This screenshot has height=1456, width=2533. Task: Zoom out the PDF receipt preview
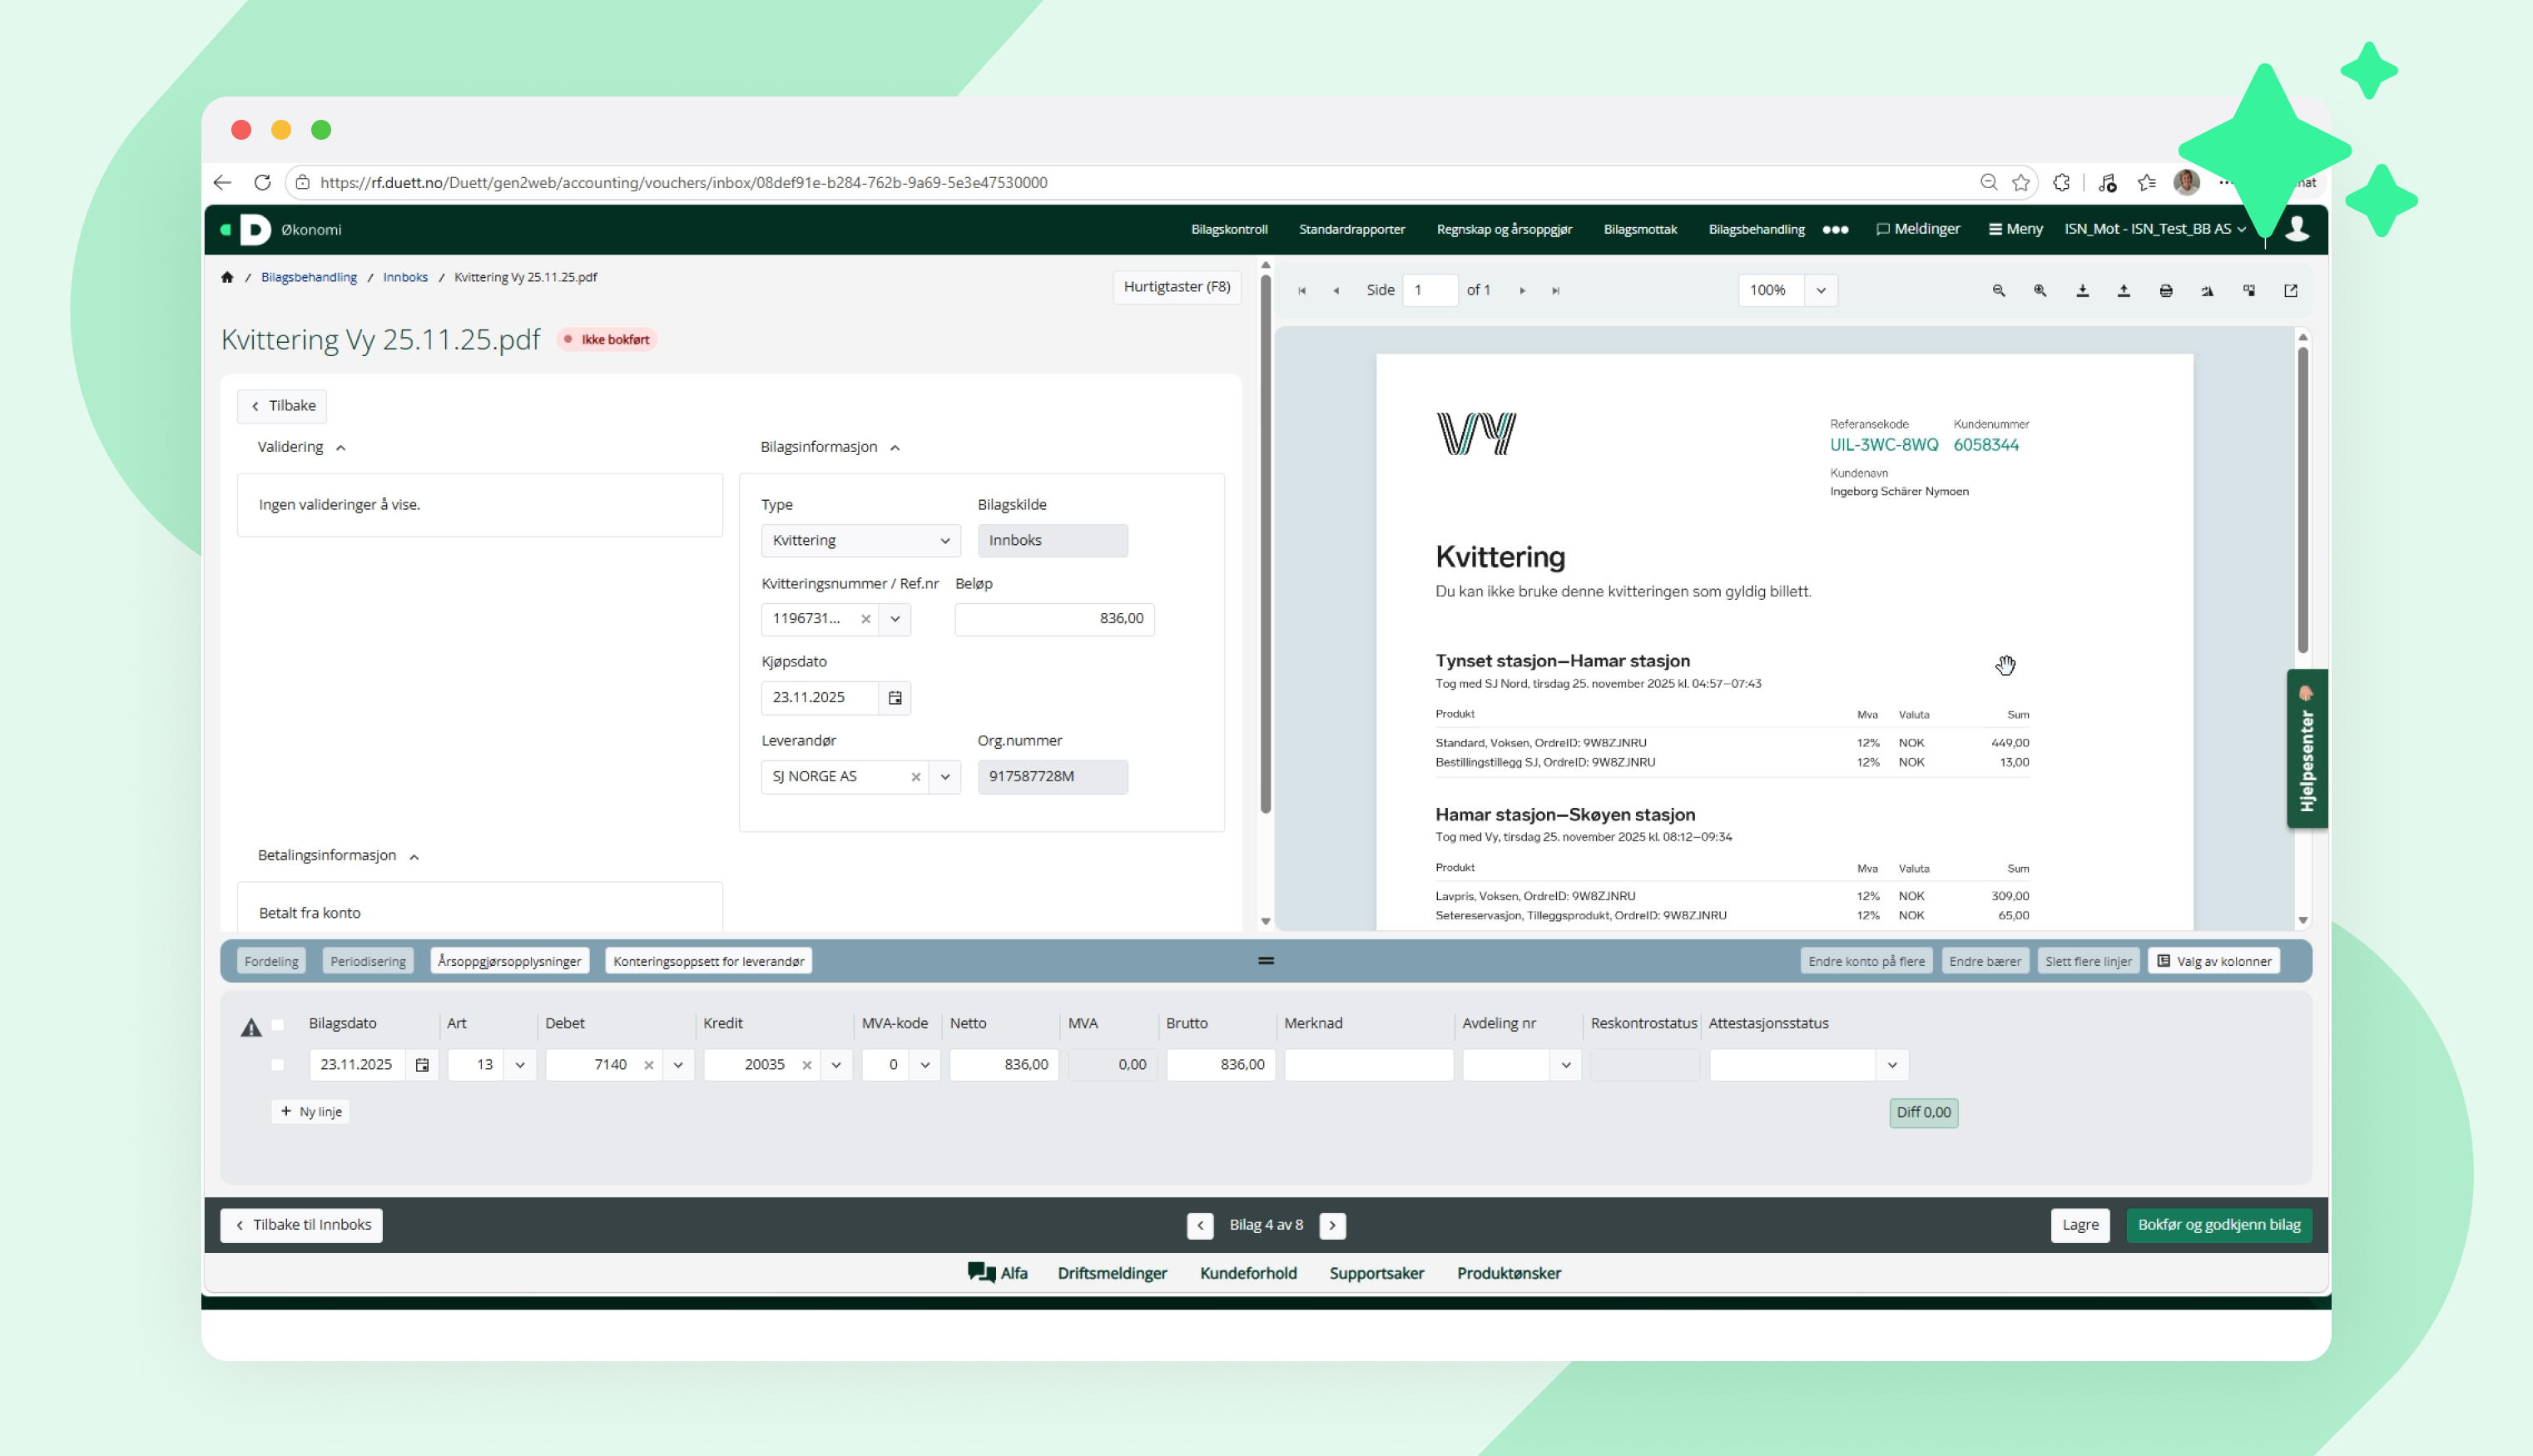[1999, 291]
